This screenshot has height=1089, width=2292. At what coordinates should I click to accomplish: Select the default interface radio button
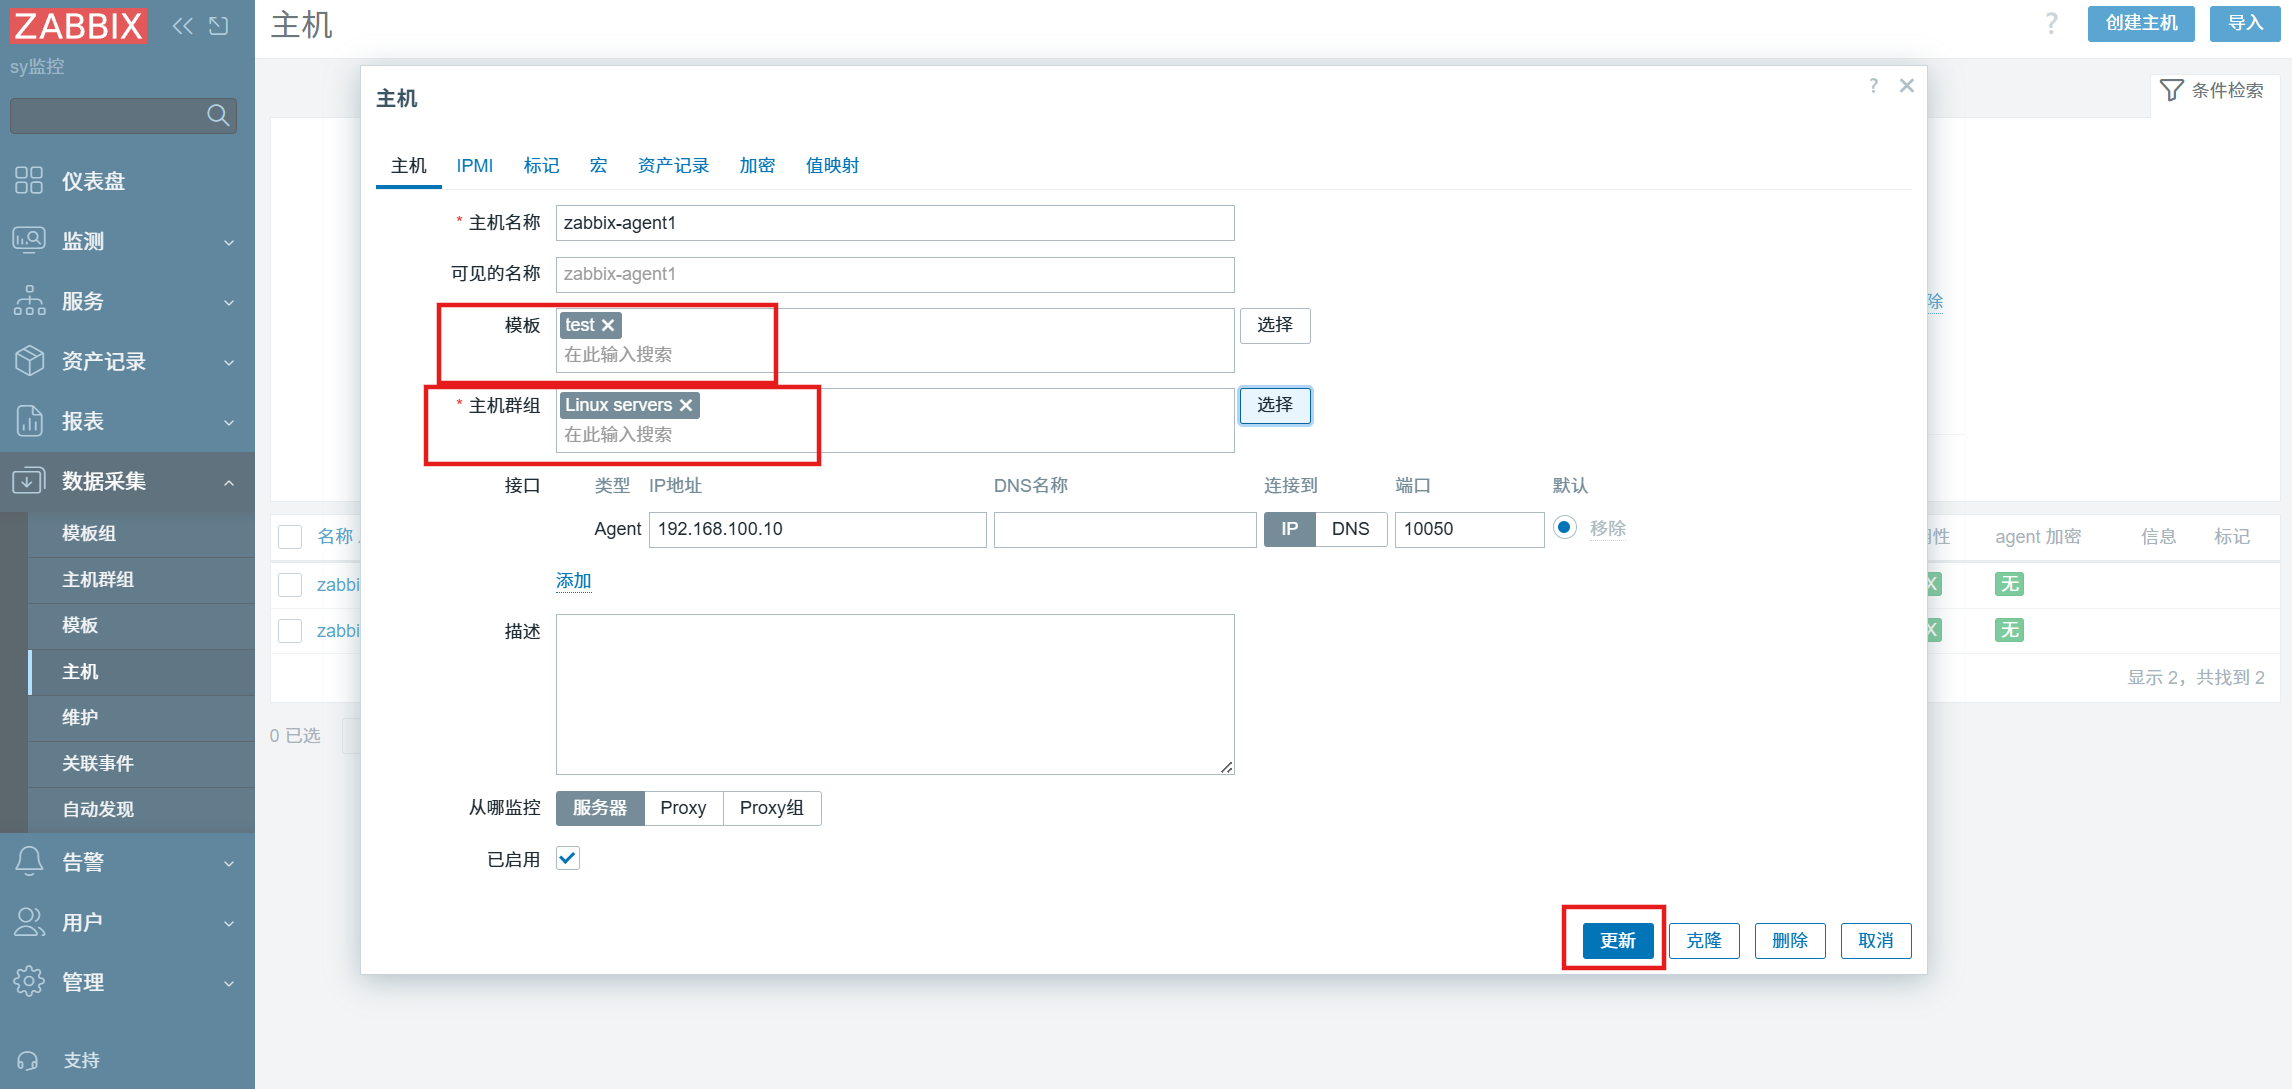pyautogui.click(x=1564, y=527)
